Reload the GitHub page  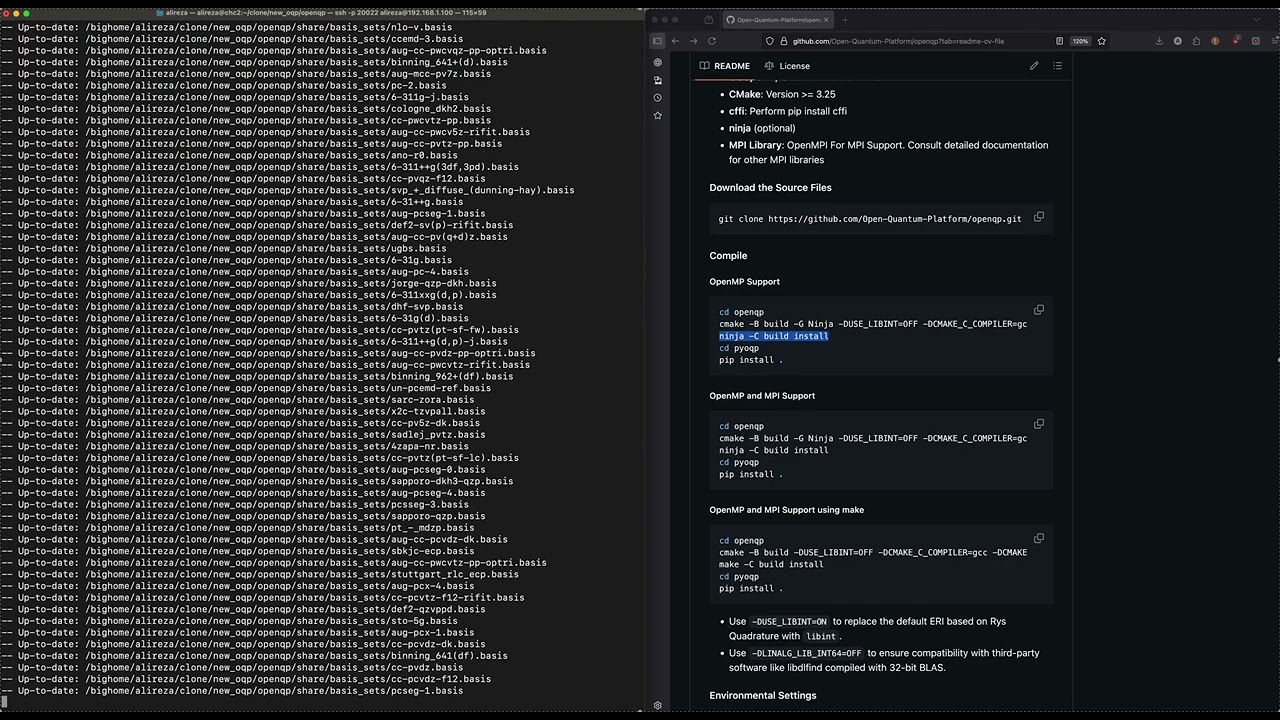712,41
